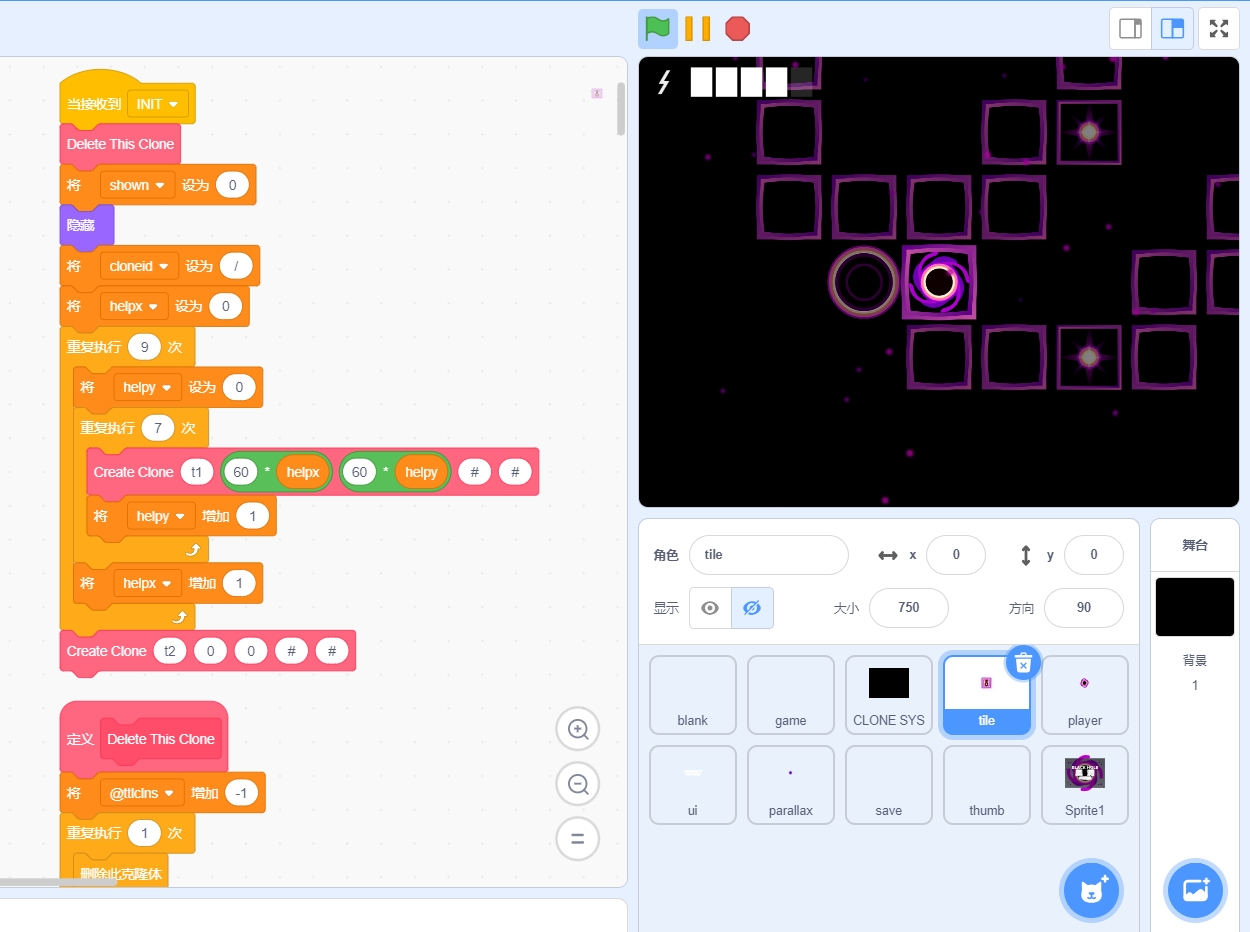1250x932 pixels.
Task: Select the stage backdrop thumbnail
Action: [1194, 607]
